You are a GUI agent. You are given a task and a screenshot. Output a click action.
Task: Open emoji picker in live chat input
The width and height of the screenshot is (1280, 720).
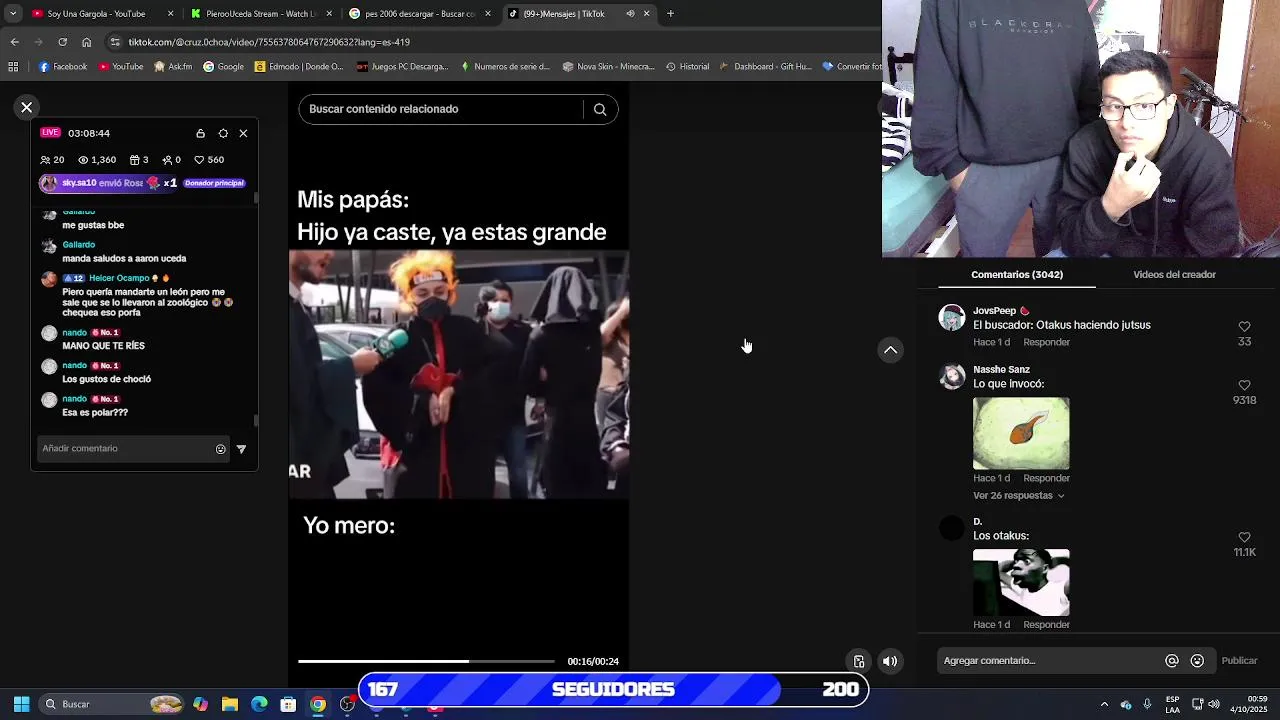pos(221,449)
